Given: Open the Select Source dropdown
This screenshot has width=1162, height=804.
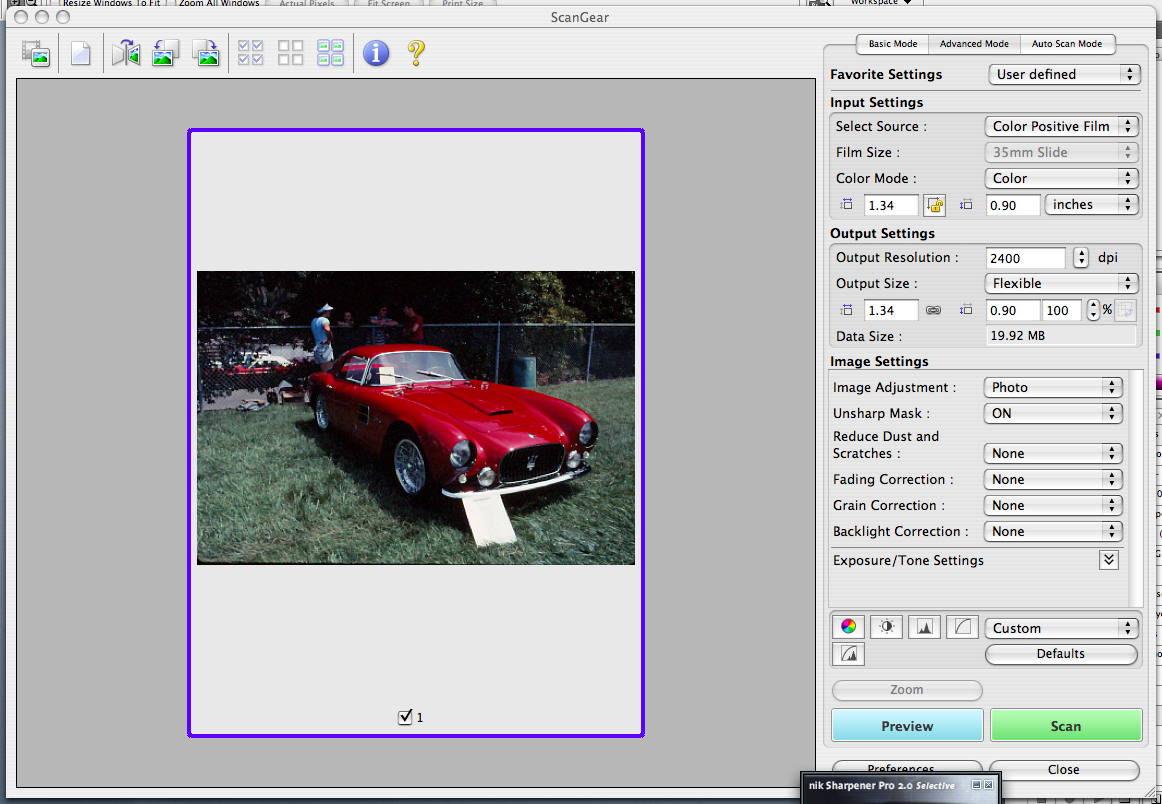Looking at the screenshot, I should 1061,126.
